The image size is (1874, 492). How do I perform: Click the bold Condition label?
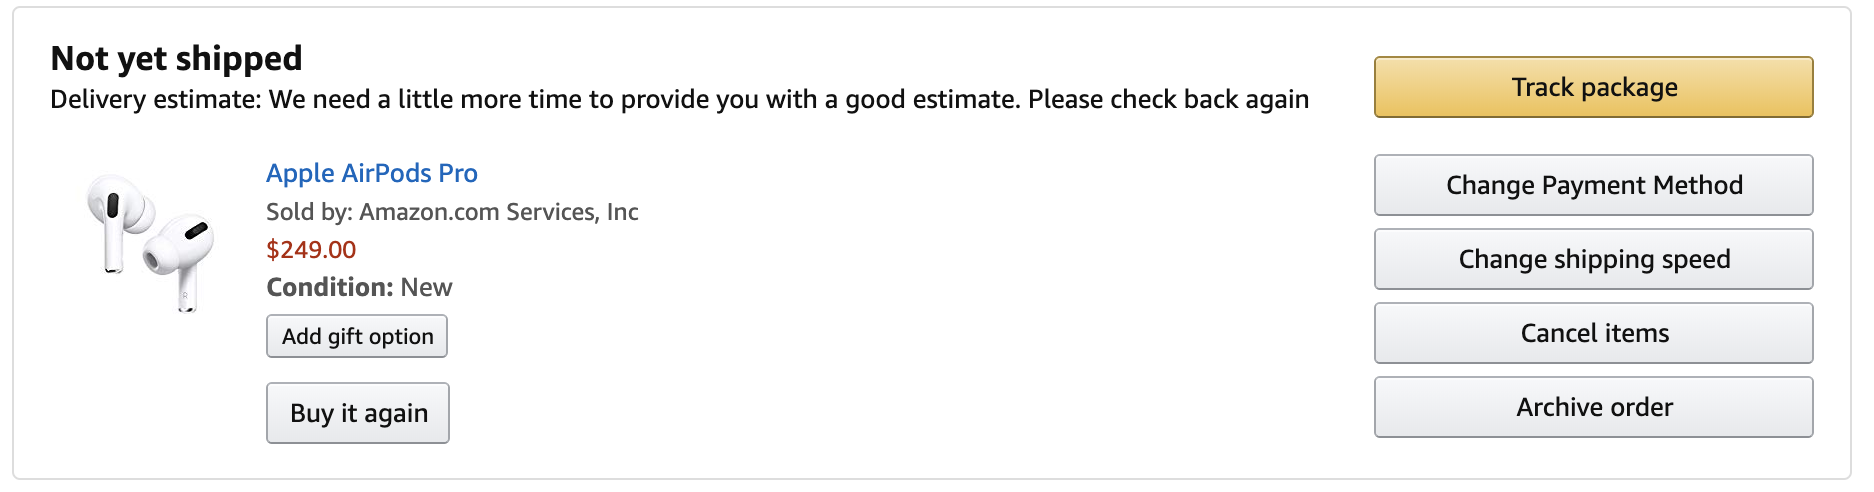click(330, 288)
